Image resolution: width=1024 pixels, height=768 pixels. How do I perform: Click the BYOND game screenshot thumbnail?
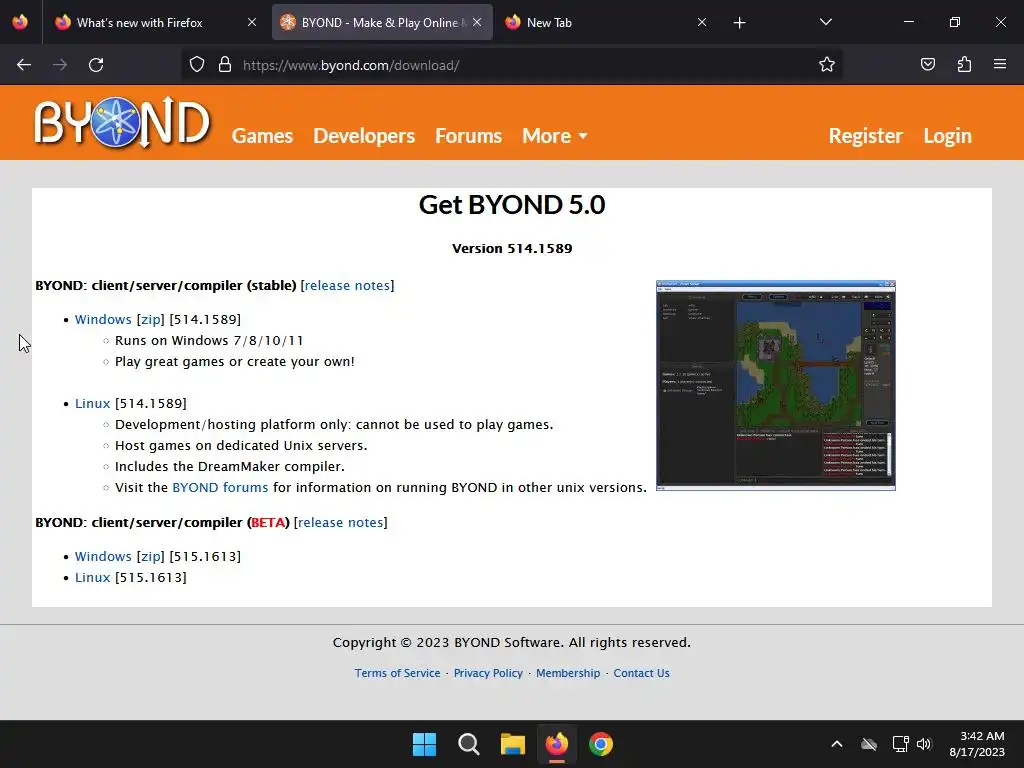click(x=775, y=385)
